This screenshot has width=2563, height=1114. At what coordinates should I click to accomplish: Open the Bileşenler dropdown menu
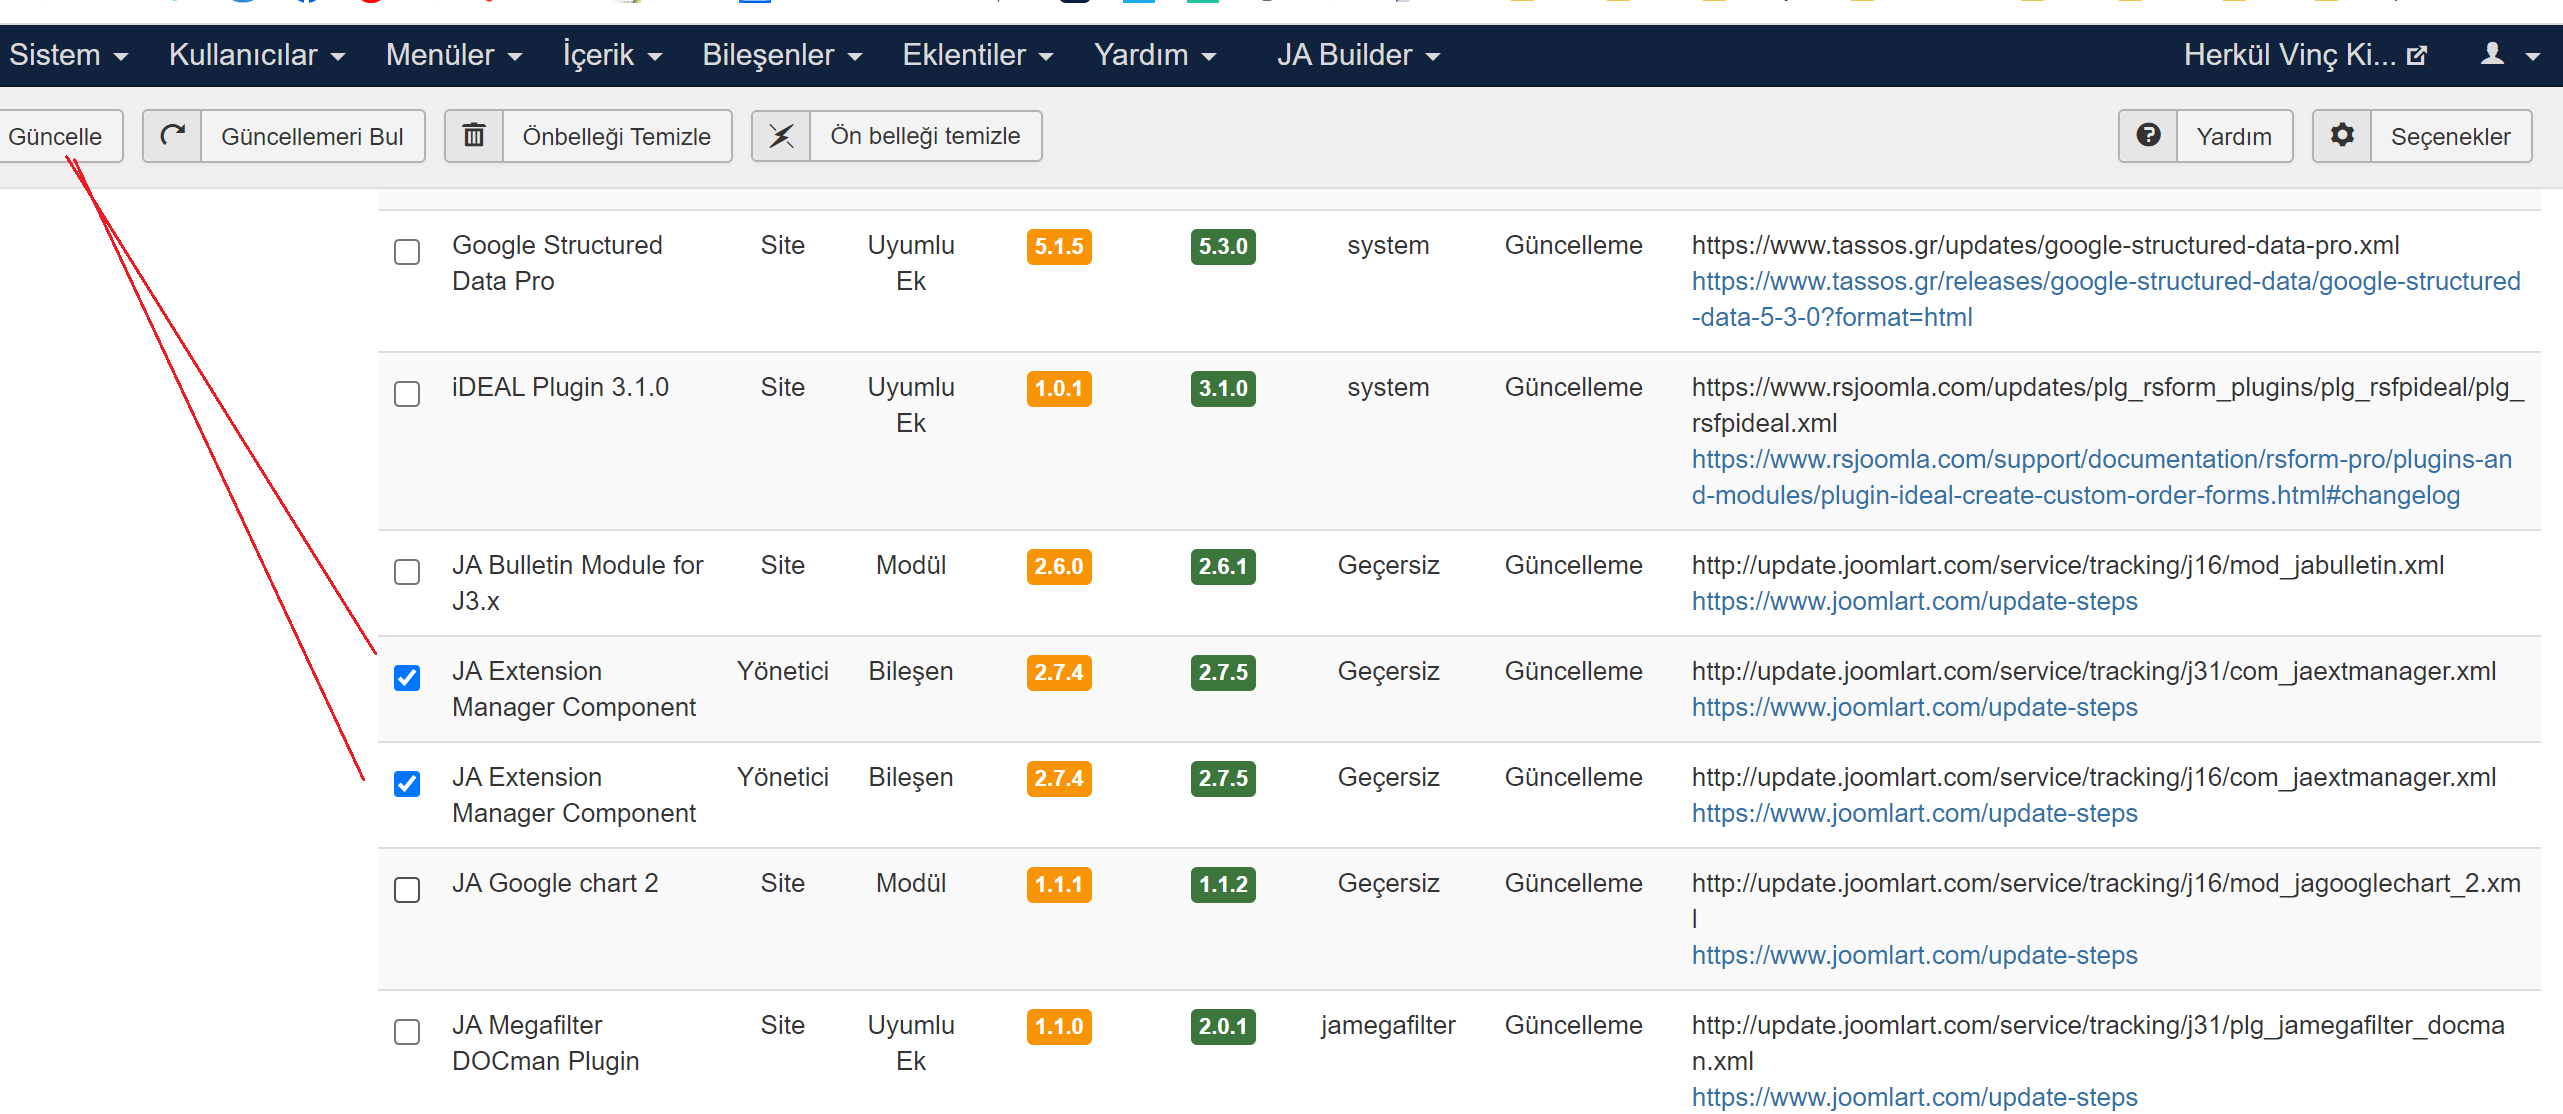coord(781,55)
